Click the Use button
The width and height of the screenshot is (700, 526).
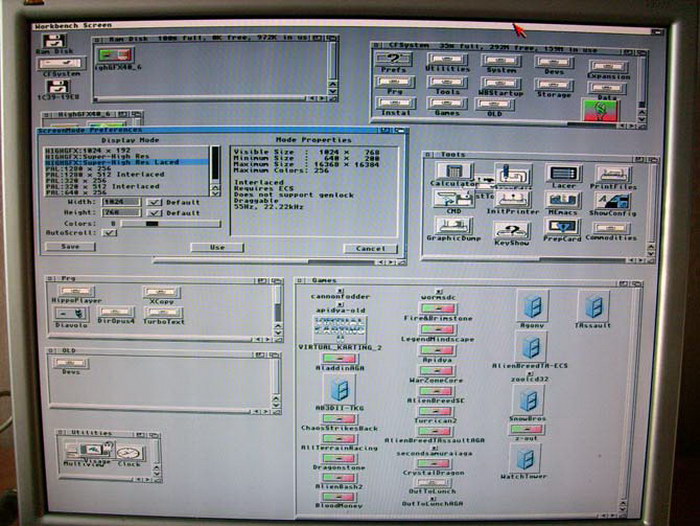[x=217, y=247]
